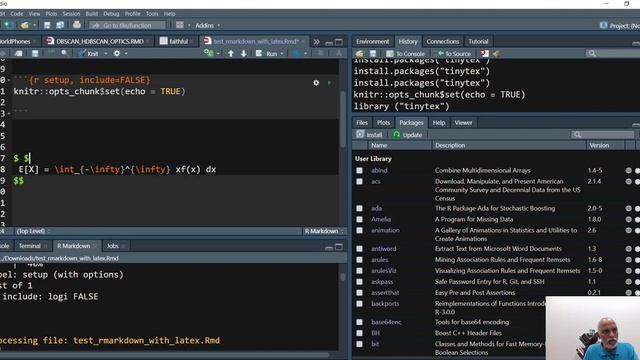Check the arulesViz package checkbox
The height and width of the screenshot is (360, 640).
click(x=359, y=271)
